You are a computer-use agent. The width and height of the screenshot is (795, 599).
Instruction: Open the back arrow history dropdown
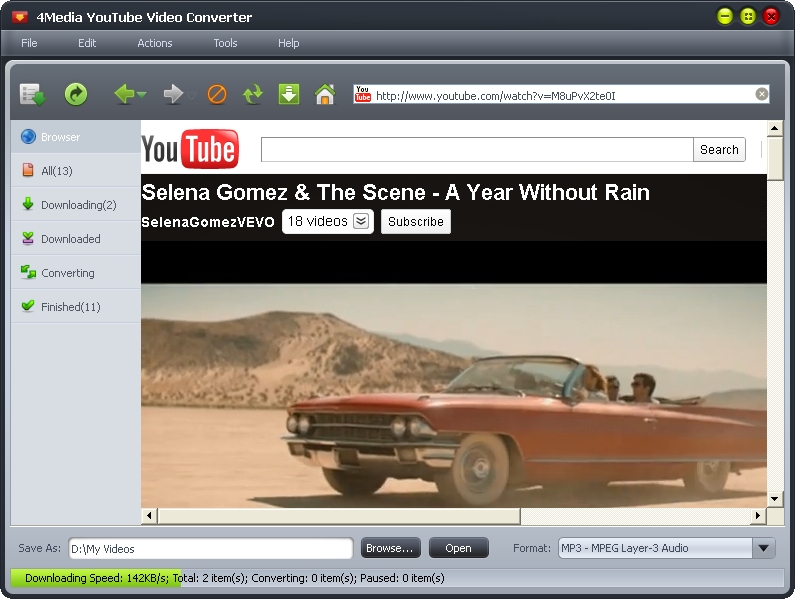[141, 95]
